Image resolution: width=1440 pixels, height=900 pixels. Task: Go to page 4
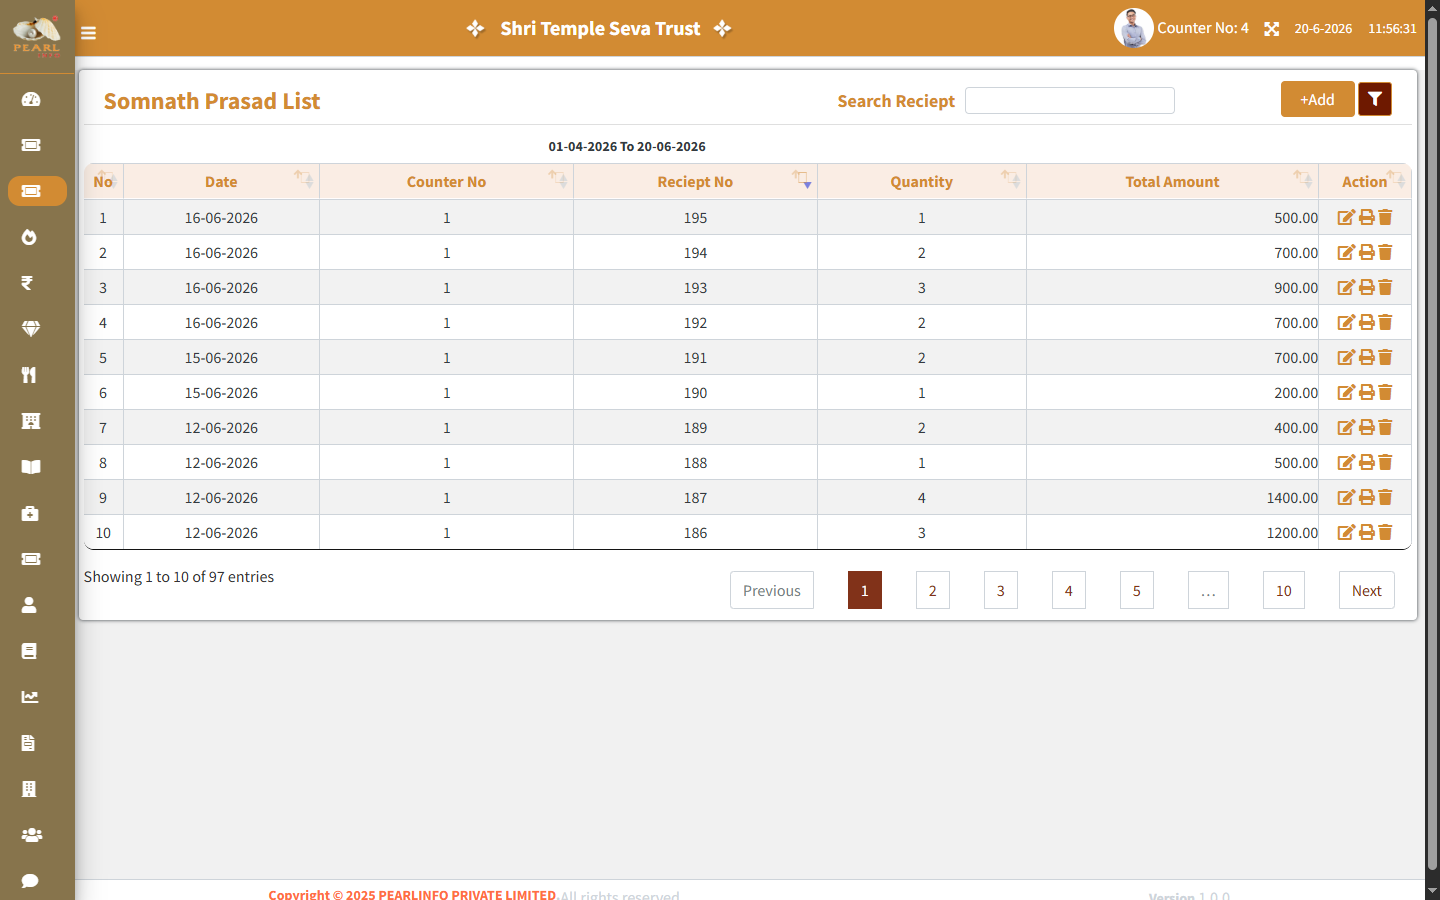1069,590
